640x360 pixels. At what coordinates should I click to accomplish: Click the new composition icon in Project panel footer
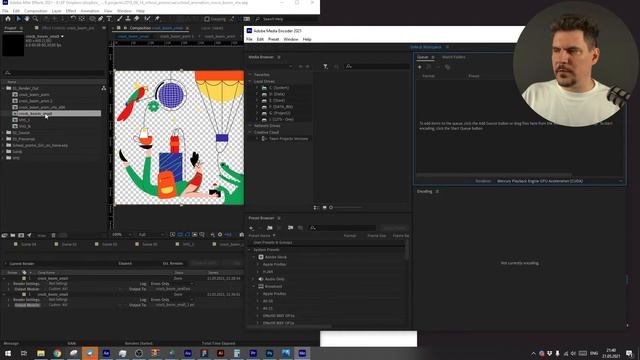pyautogui.click(x=21, y=236)
